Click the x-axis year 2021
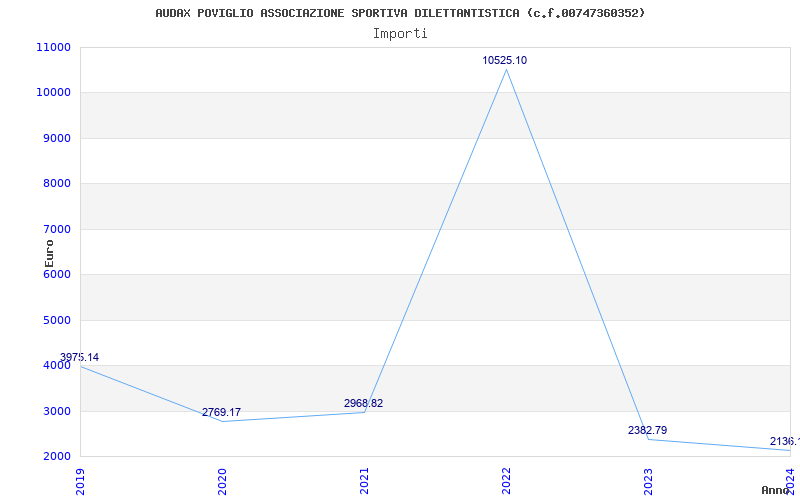Image resolution: width=800 pixels, height=500 pixels. coord(364,481)
